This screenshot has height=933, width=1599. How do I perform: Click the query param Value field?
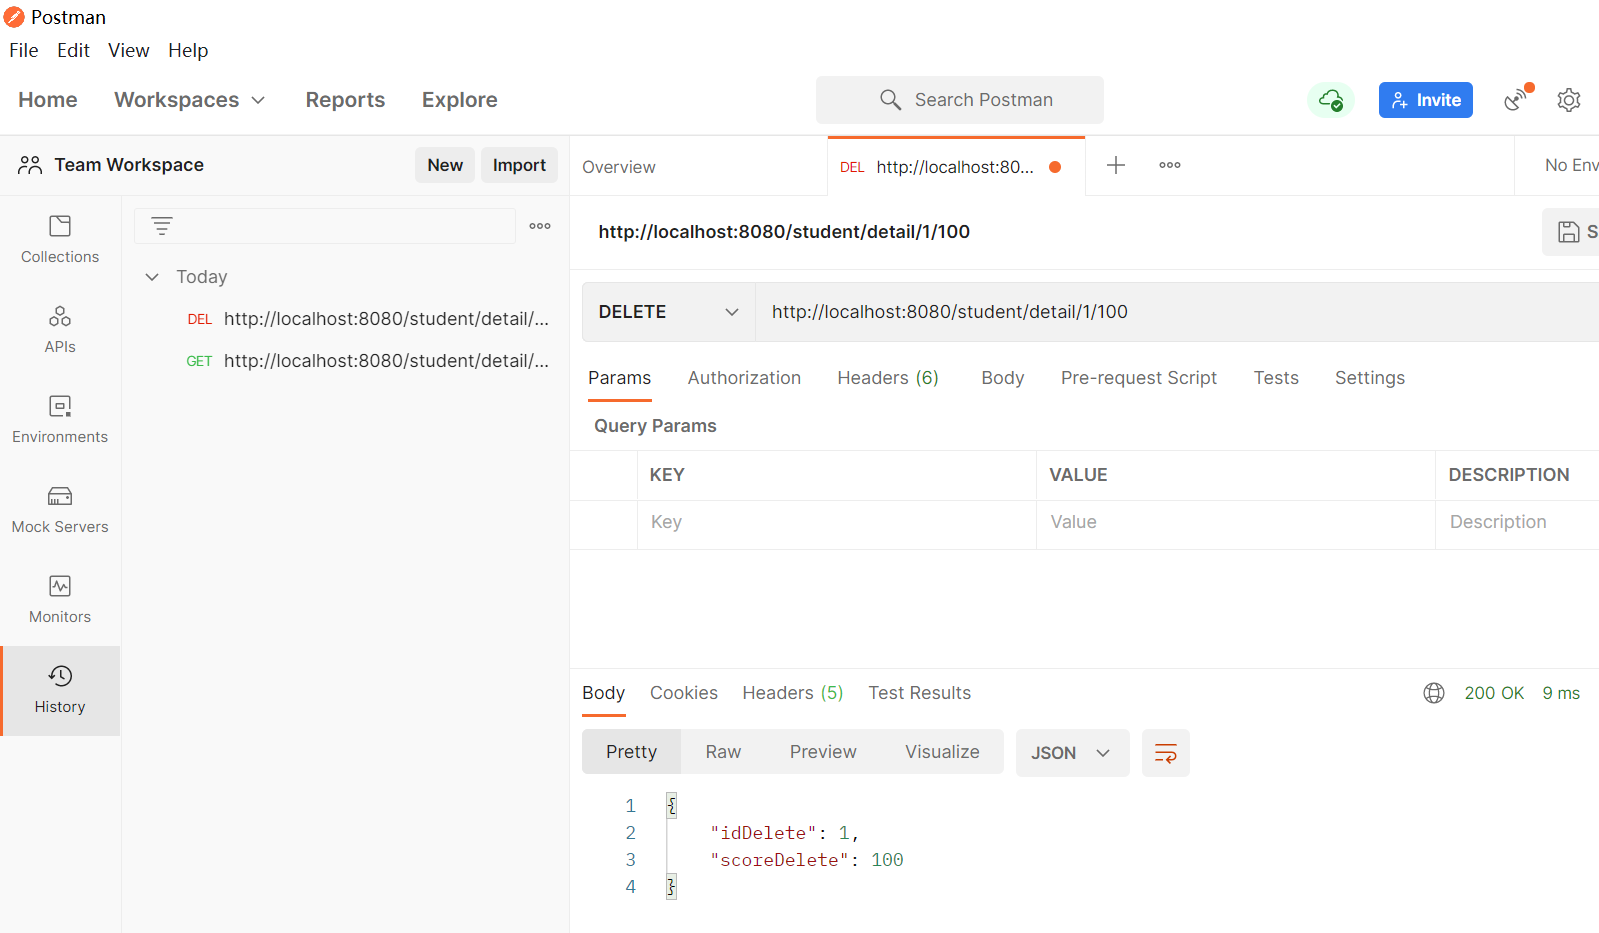coord(1236,524)
